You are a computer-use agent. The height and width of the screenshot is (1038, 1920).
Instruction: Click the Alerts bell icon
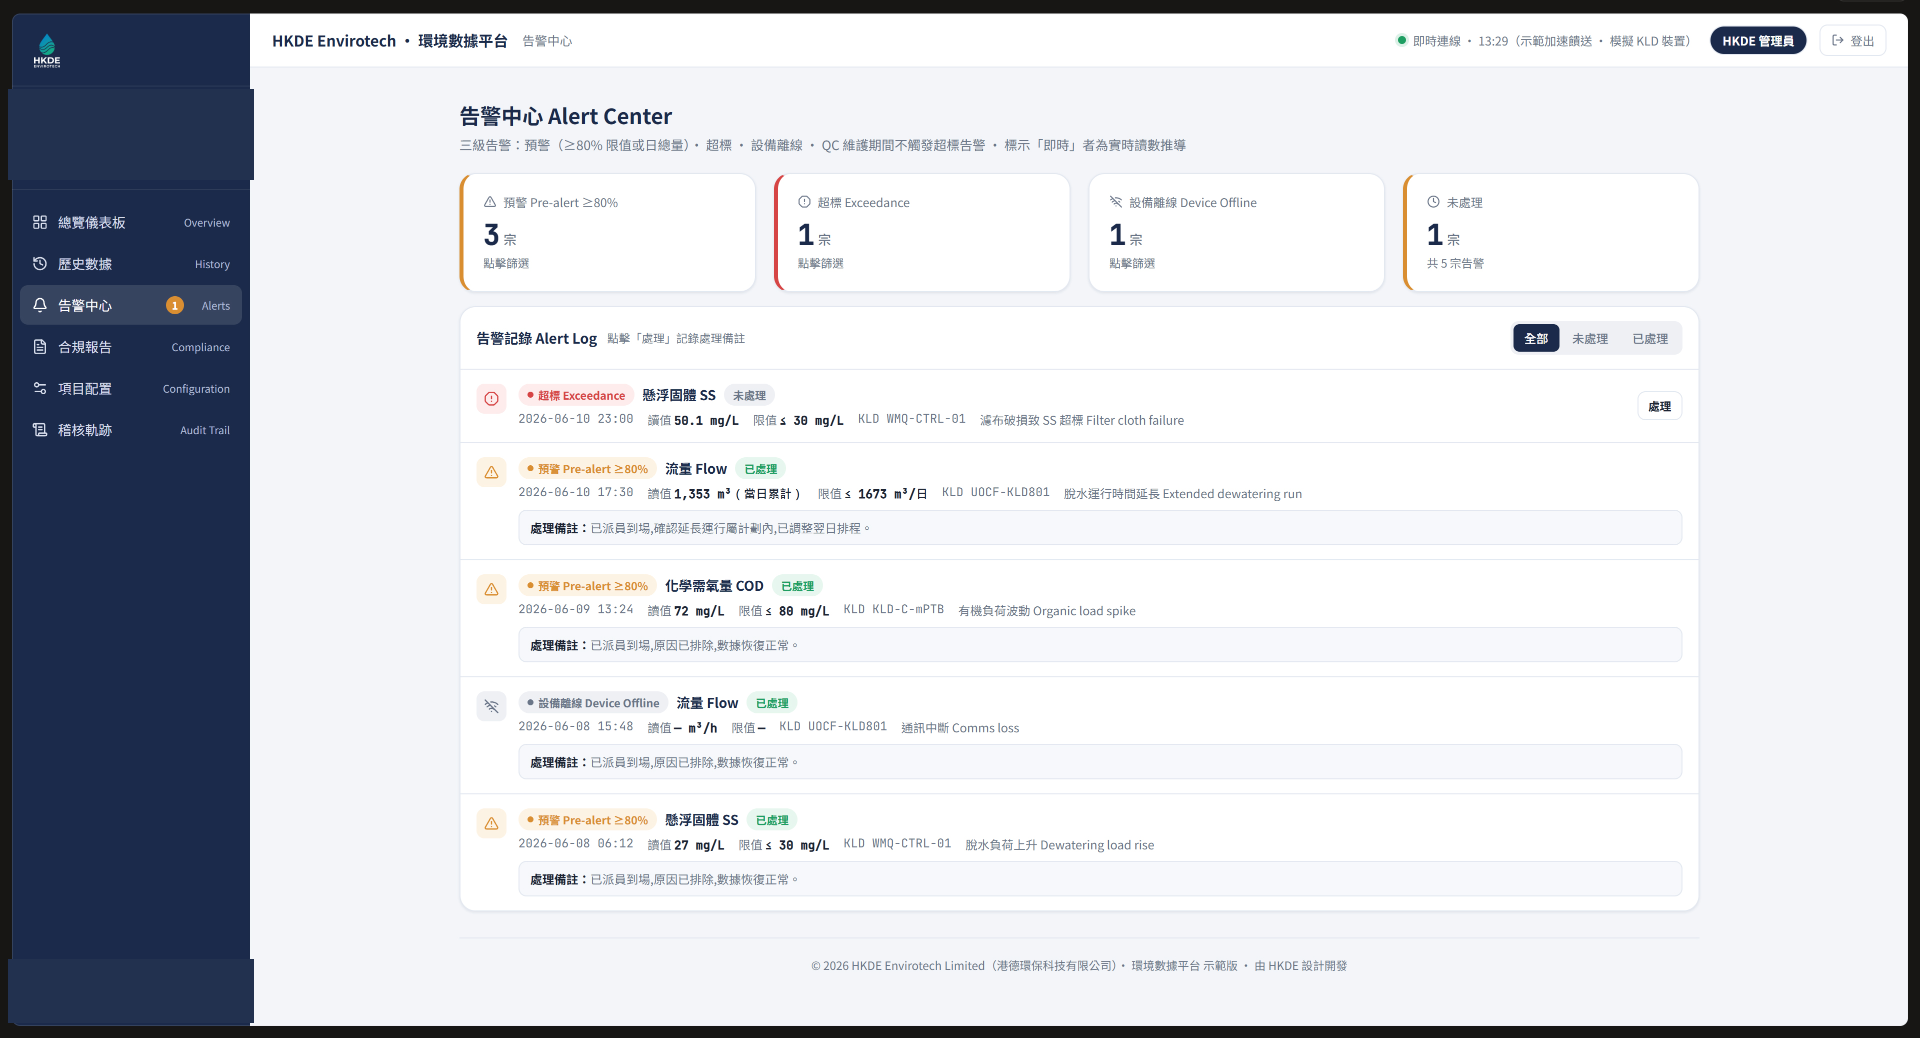coord(40,305)
